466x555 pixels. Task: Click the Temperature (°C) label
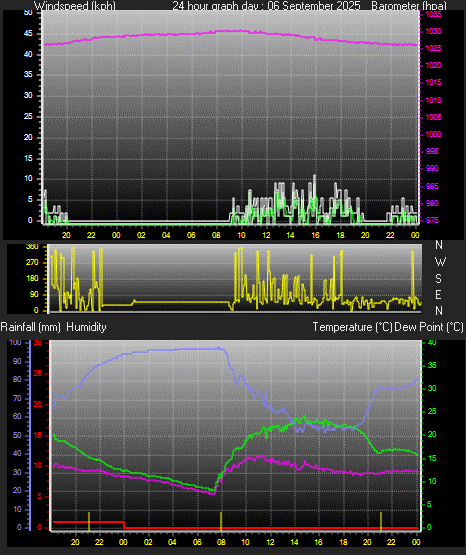pos(352,327)
